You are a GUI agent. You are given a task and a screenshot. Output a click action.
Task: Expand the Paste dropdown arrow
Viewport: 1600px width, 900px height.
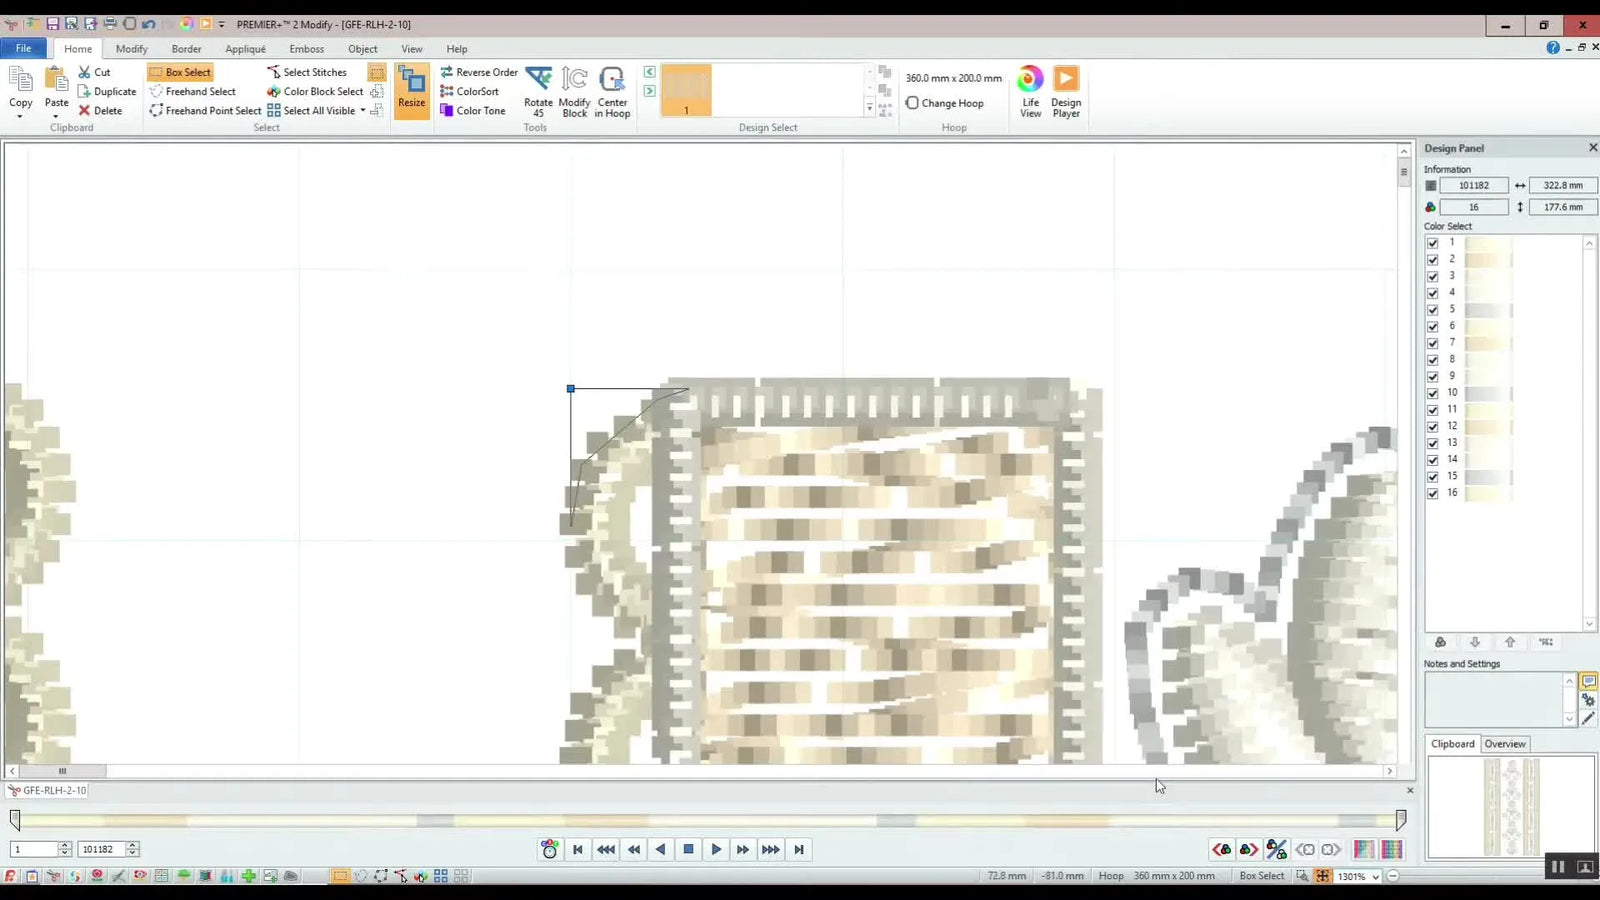pyautogui.click(x=56, y=117)
